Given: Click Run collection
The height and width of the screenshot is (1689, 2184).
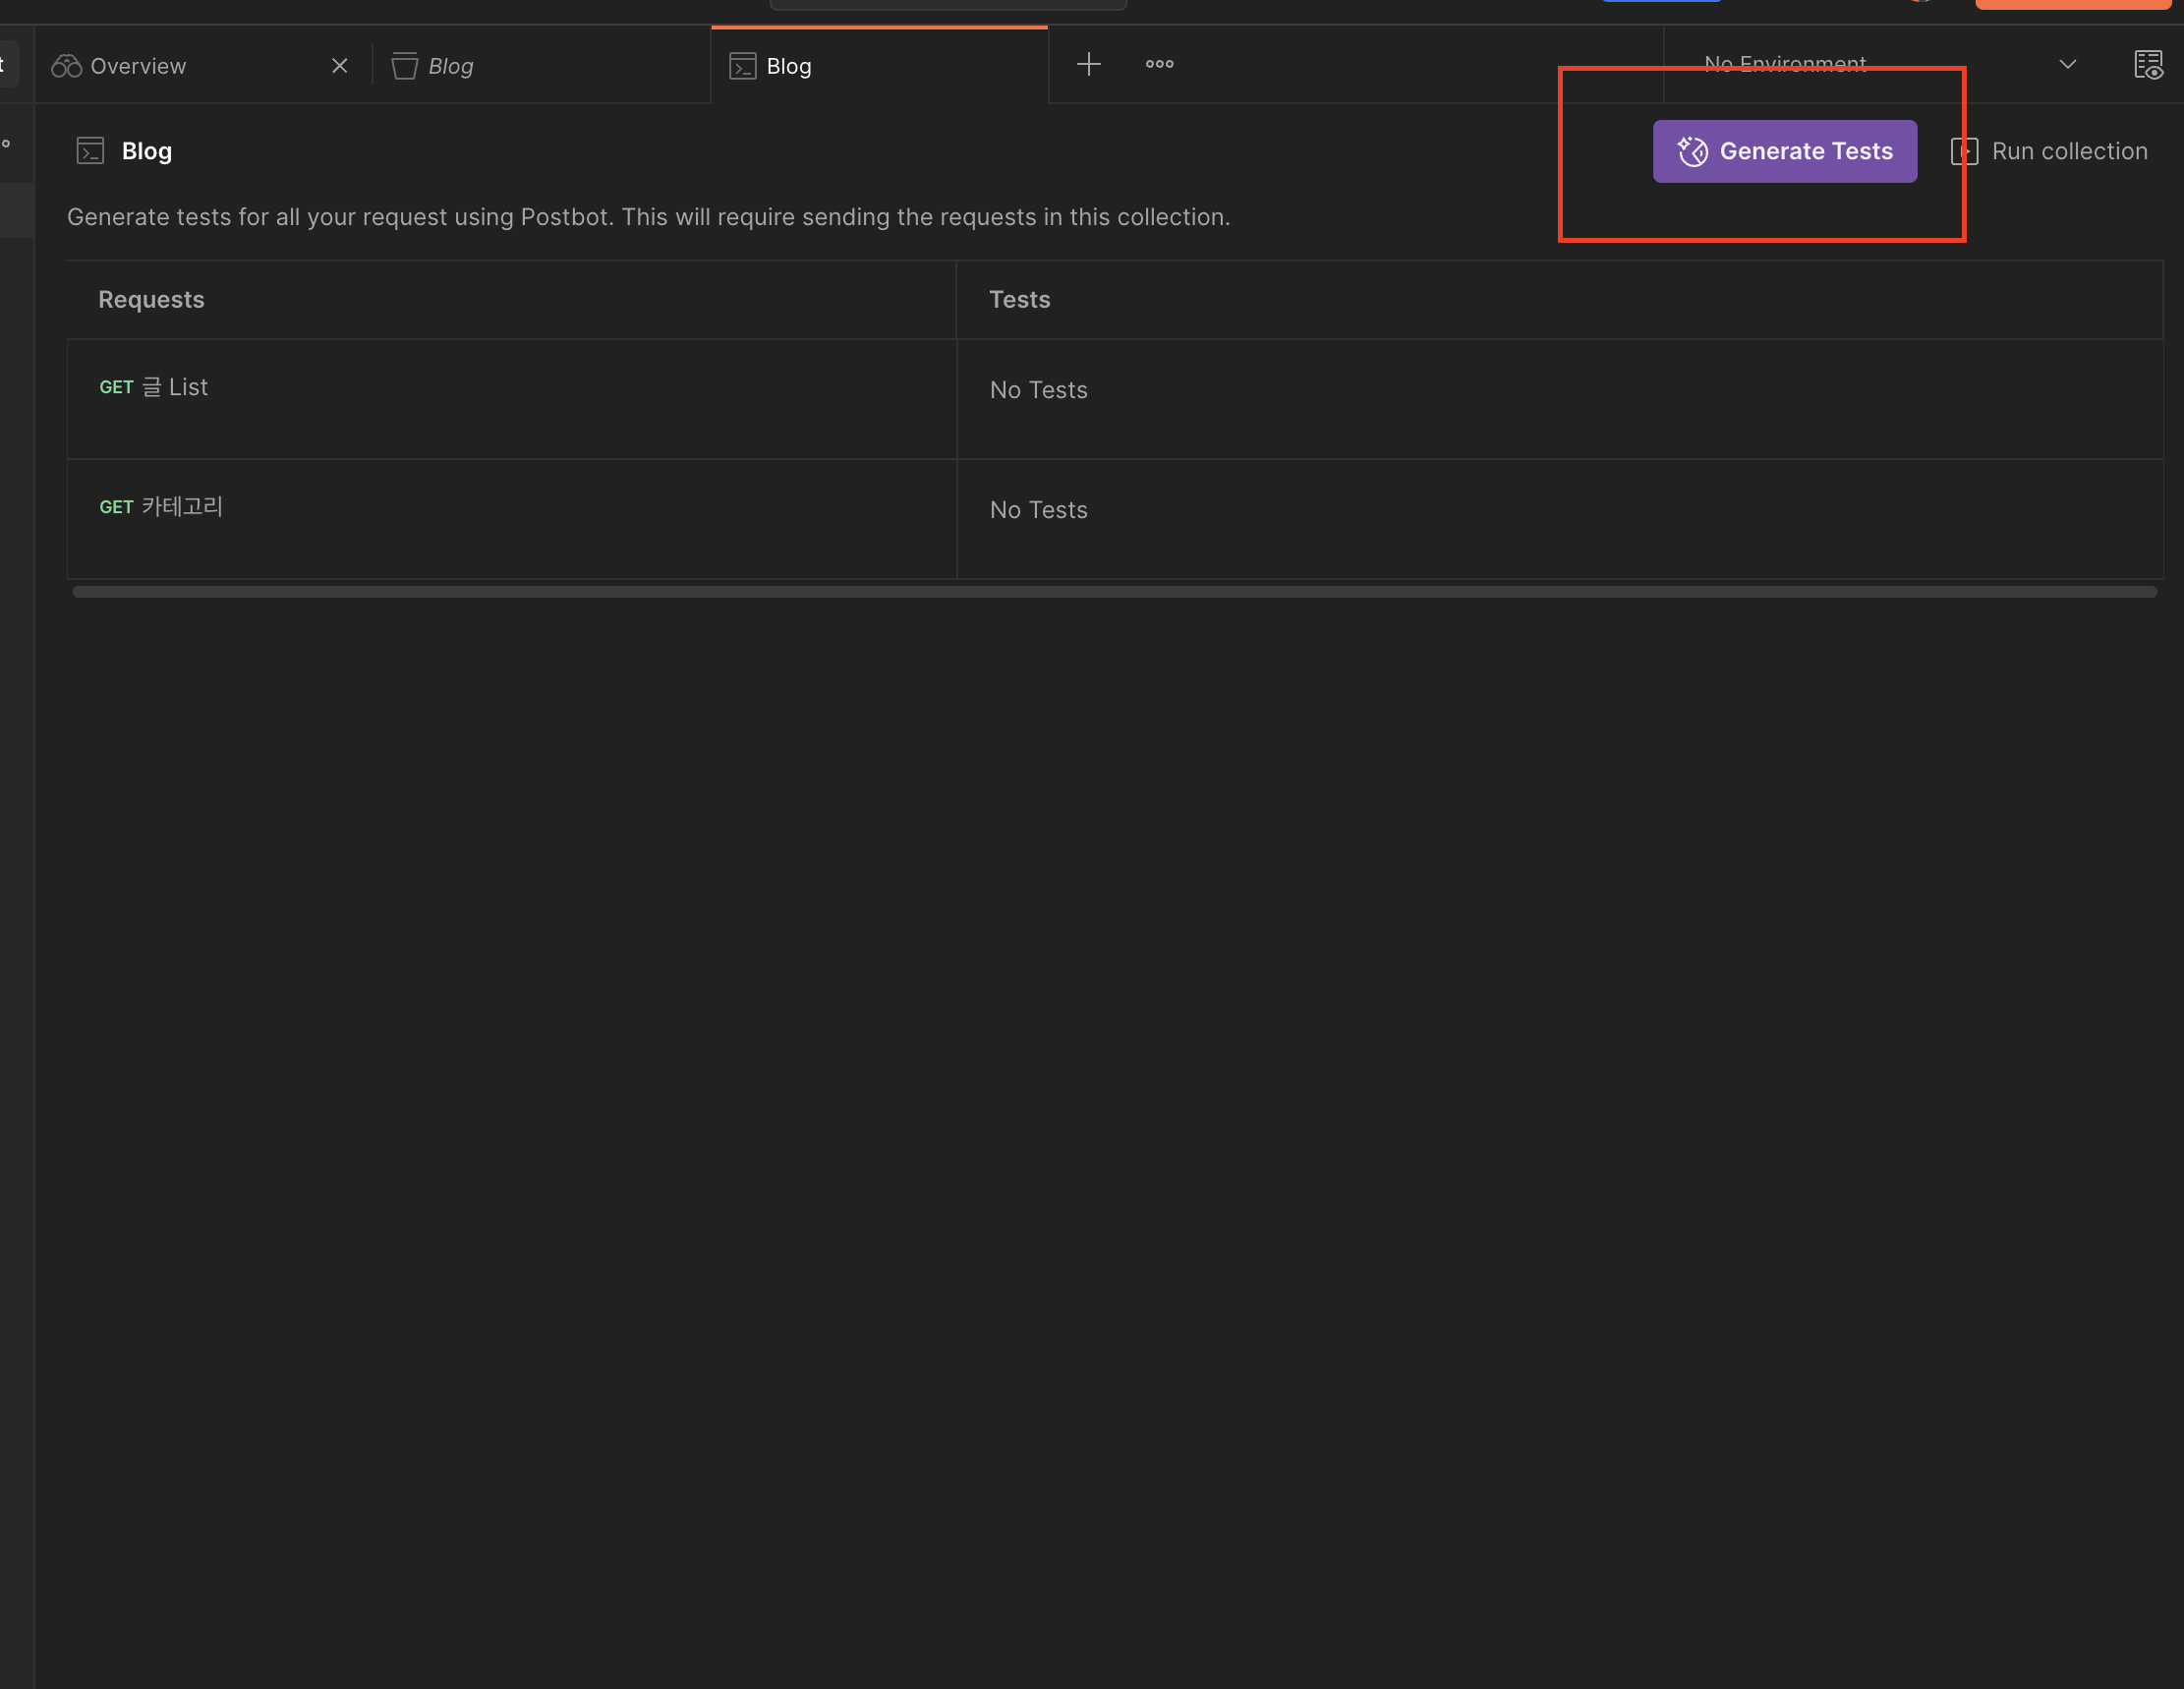Looking at the screenshot, I should point(2068,151).
